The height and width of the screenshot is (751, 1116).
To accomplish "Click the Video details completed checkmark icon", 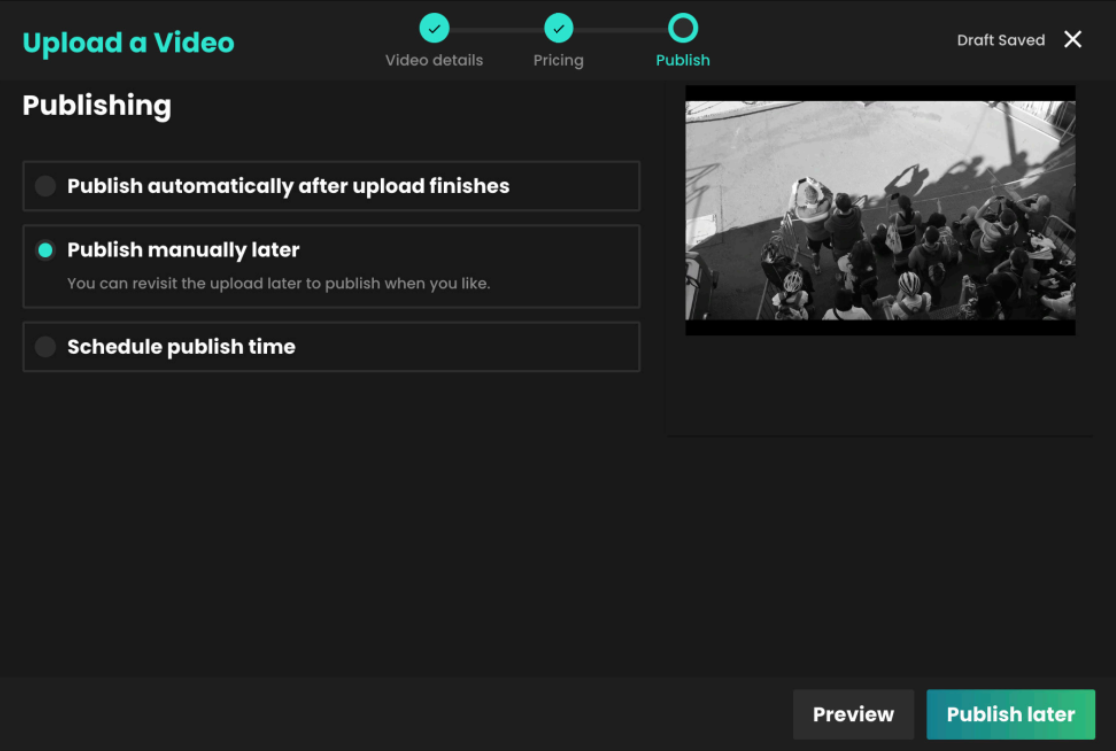I will 434,27.
